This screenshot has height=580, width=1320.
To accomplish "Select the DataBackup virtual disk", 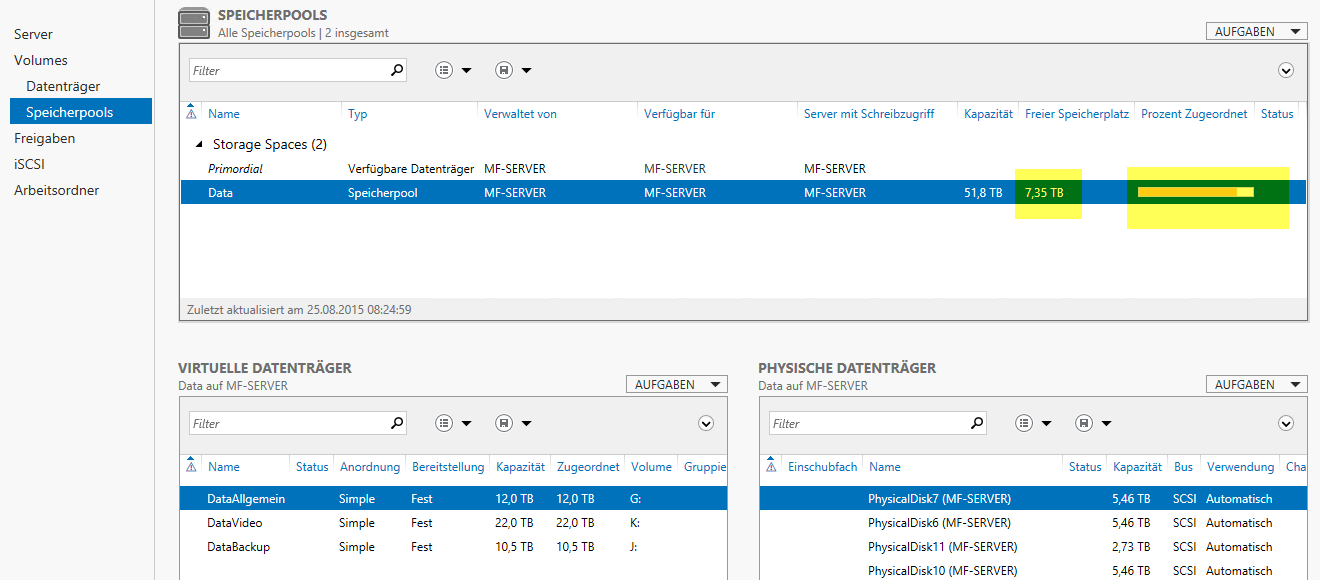I will tap(453, 546).
